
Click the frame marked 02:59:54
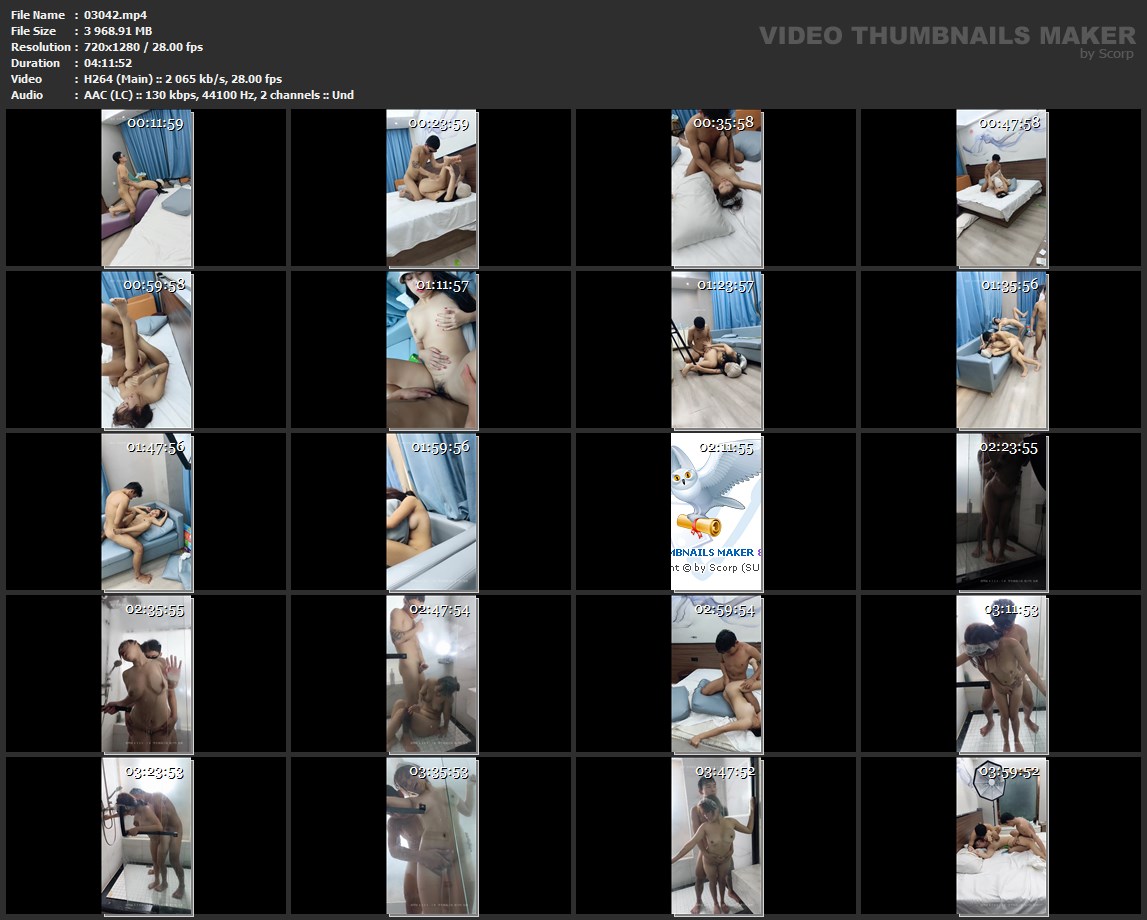(x=716, y=674)
